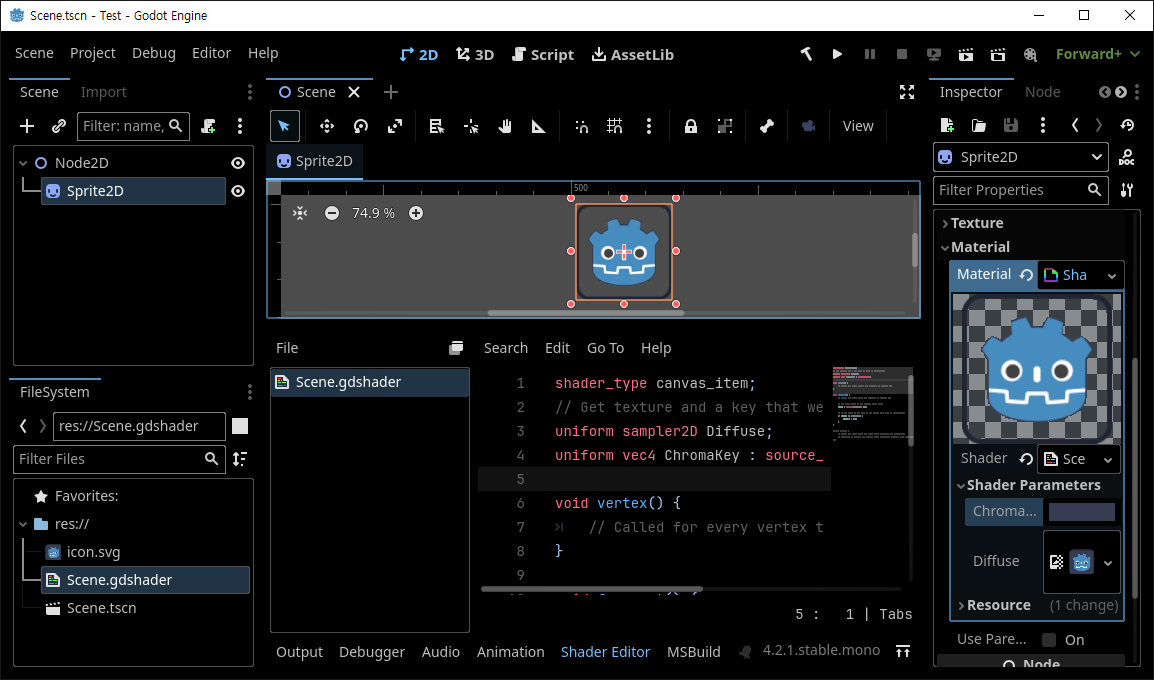Screen dimensions: 1154x680
Task: Select icon.svg in FileSystem
Action: point(93,552)
